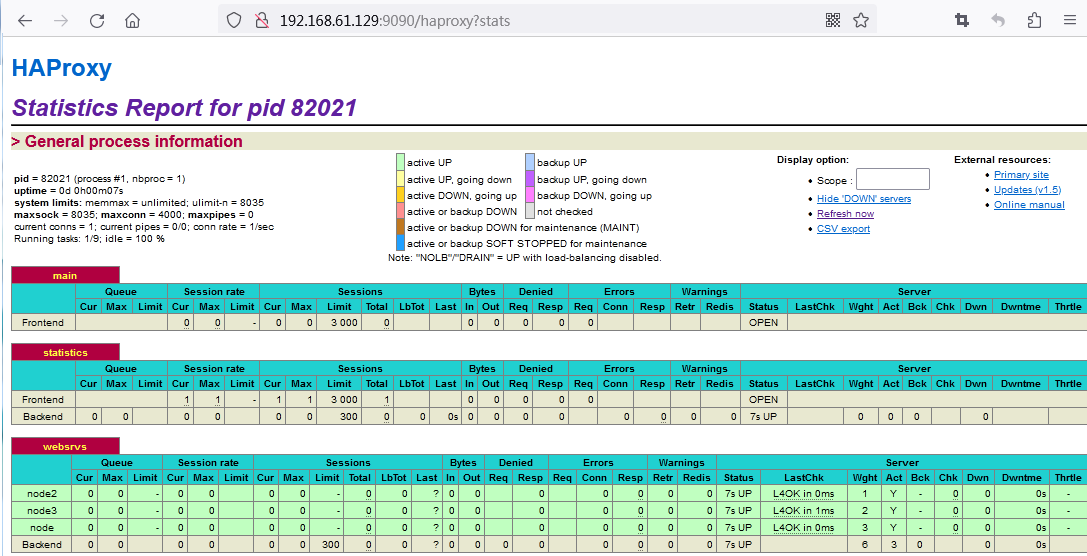Click the active UP, going down legend swatch
The width and height of the screenshot is (1087, 556).
coord(400,179)
